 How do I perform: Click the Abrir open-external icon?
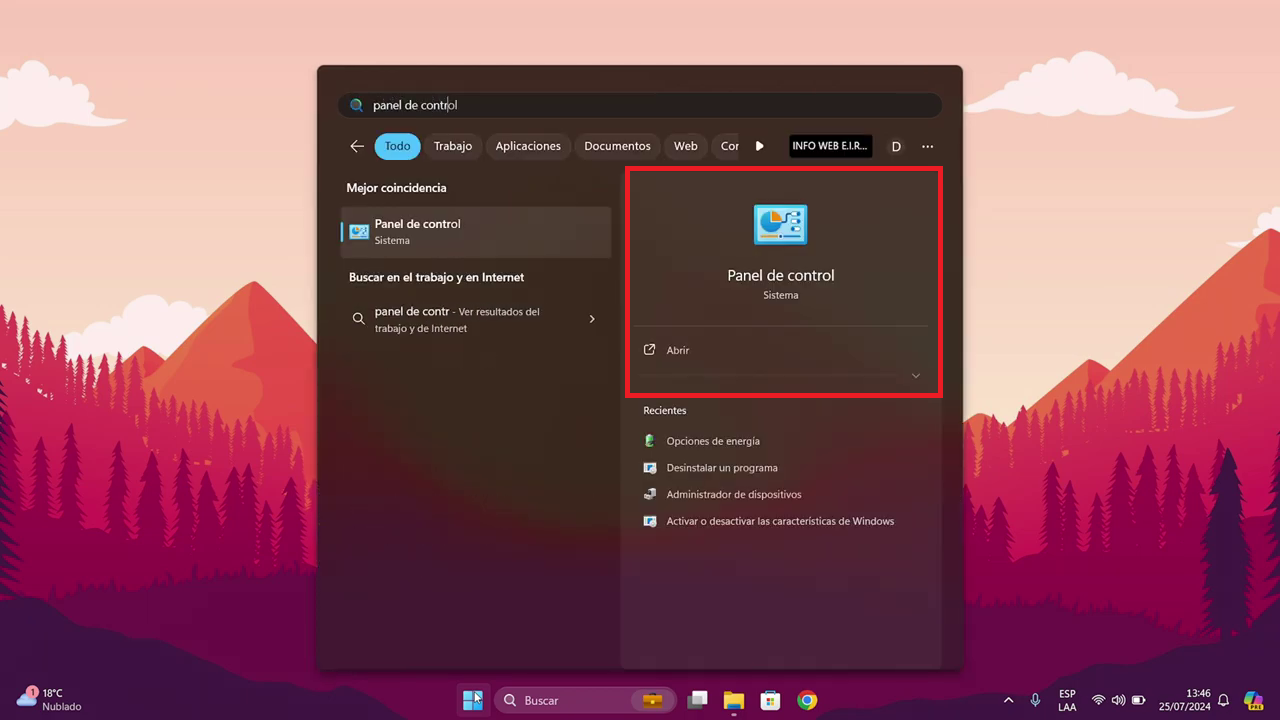pyautogui.click(x=649, y=350)
